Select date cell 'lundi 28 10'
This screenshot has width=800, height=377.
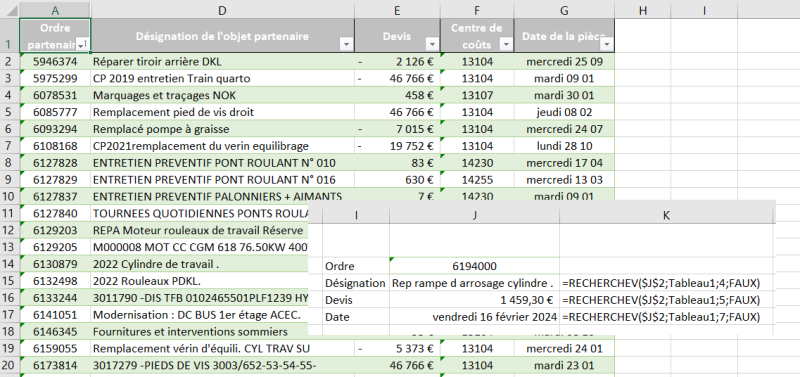[564, 146]
